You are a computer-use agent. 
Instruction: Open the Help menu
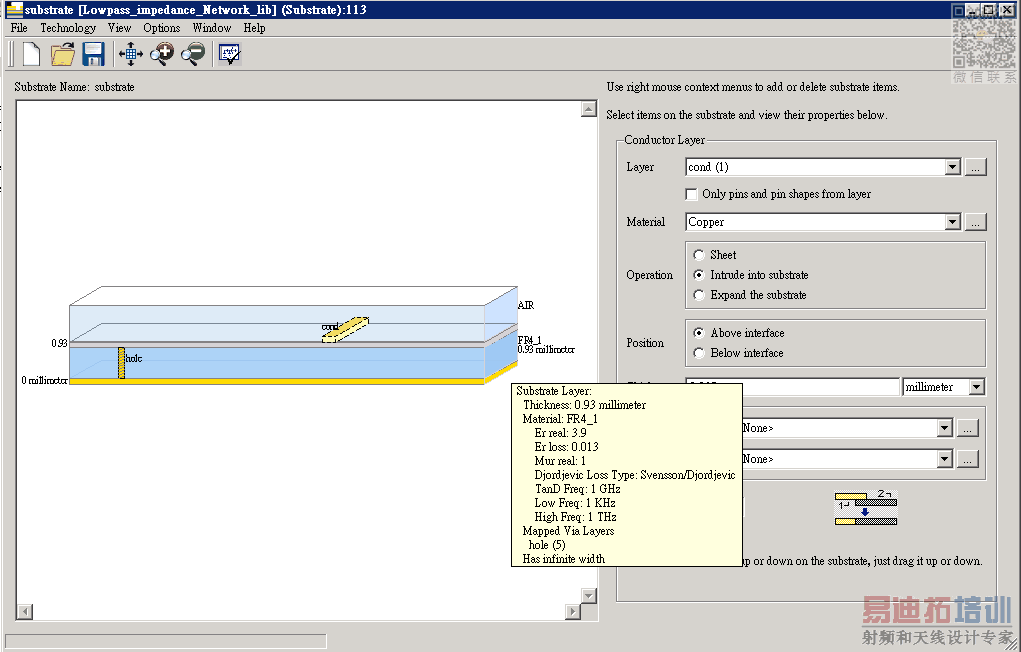click(x=254, y=28)
